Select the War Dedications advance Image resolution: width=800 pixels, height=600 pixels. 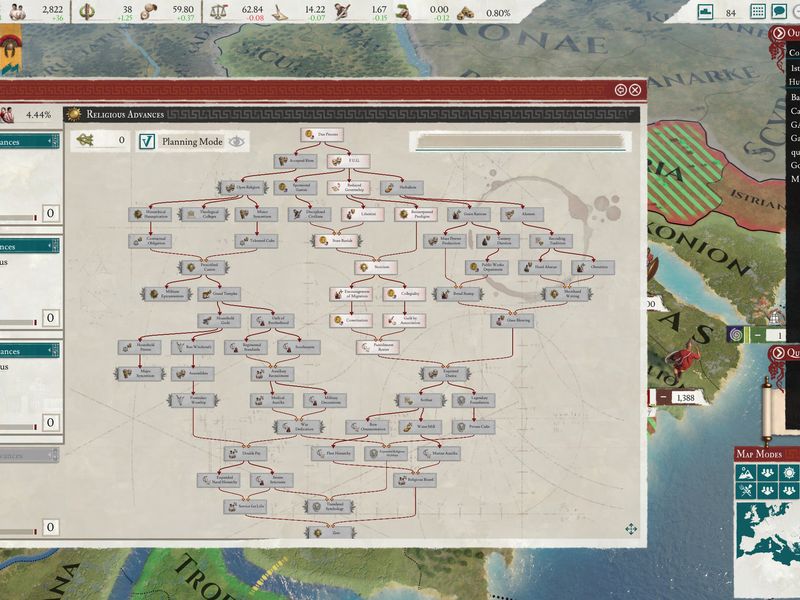pyautogui.click(x=298, y=427)
